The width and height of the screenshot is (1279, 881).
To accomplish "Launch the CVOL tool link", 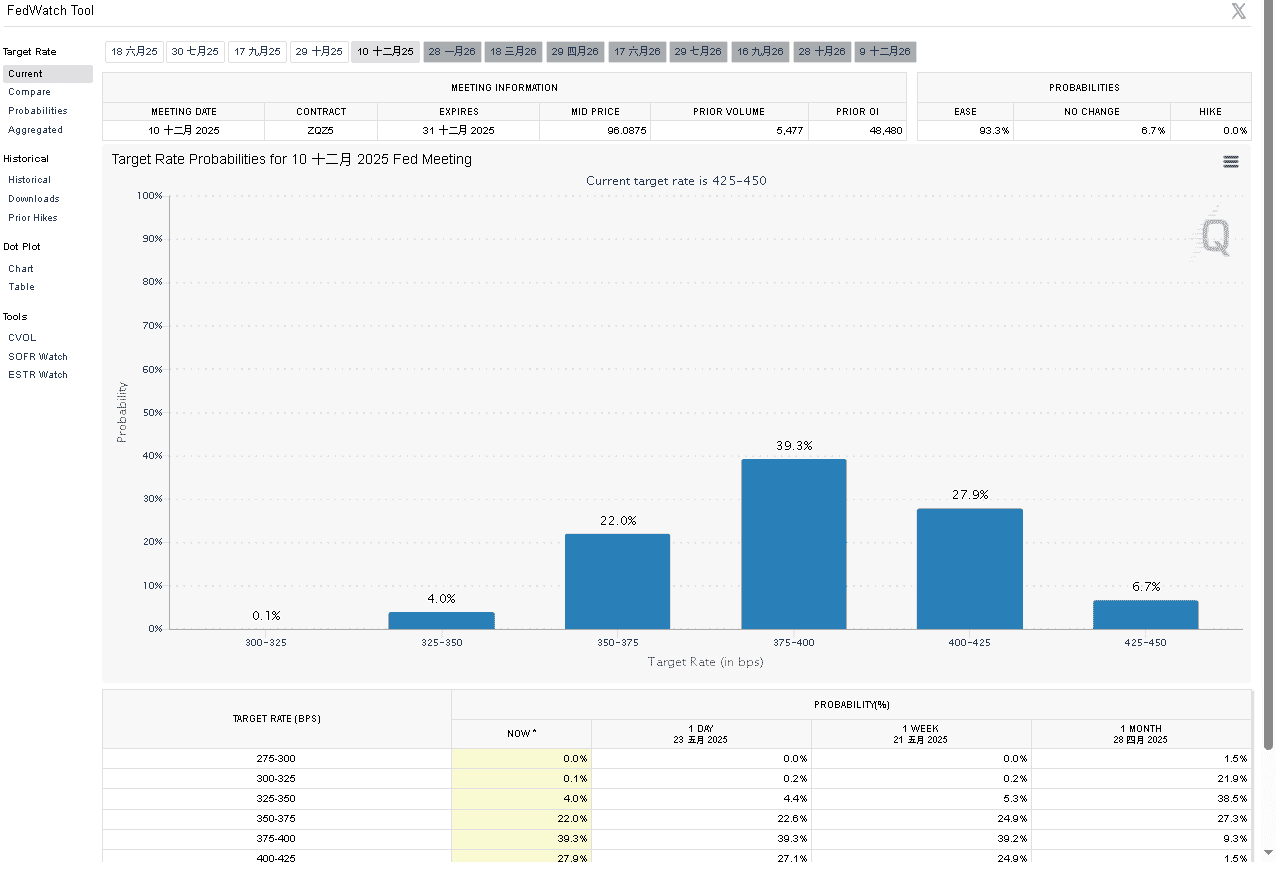I will 22,338.
